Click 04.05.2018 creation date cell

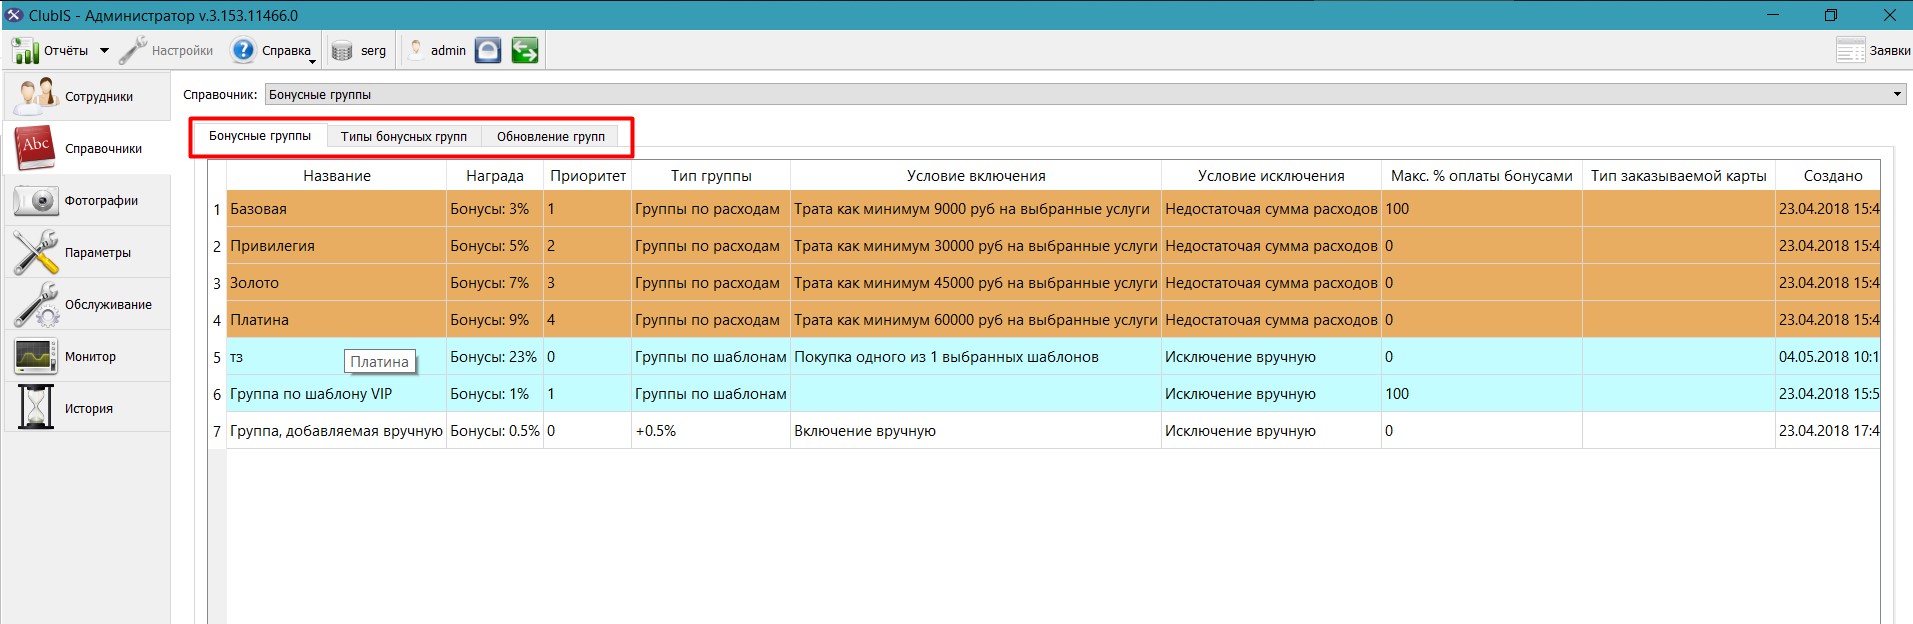point(1828,357)
